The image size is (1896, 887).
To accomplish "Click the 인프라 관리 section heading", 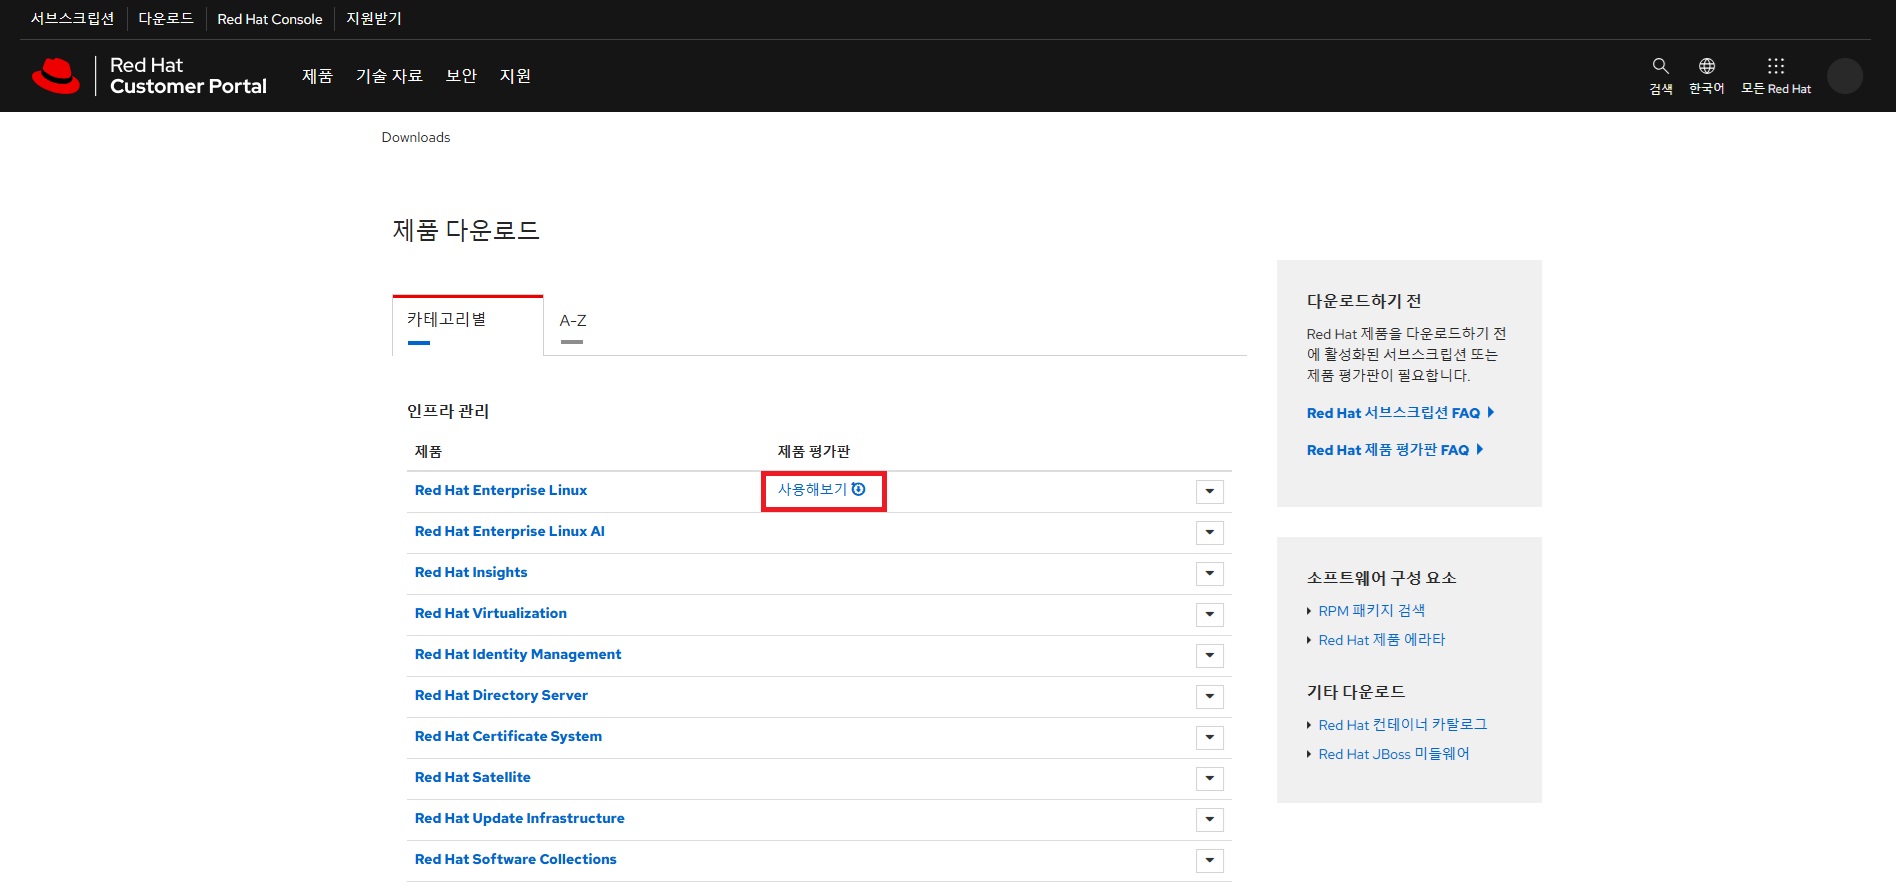I will tap(448, 411).
